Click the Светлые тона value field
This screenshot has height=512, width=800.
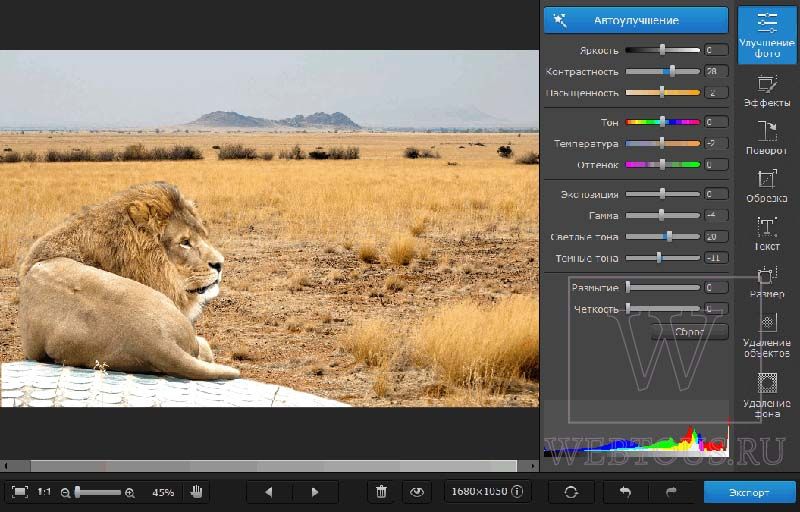point(716,236)
